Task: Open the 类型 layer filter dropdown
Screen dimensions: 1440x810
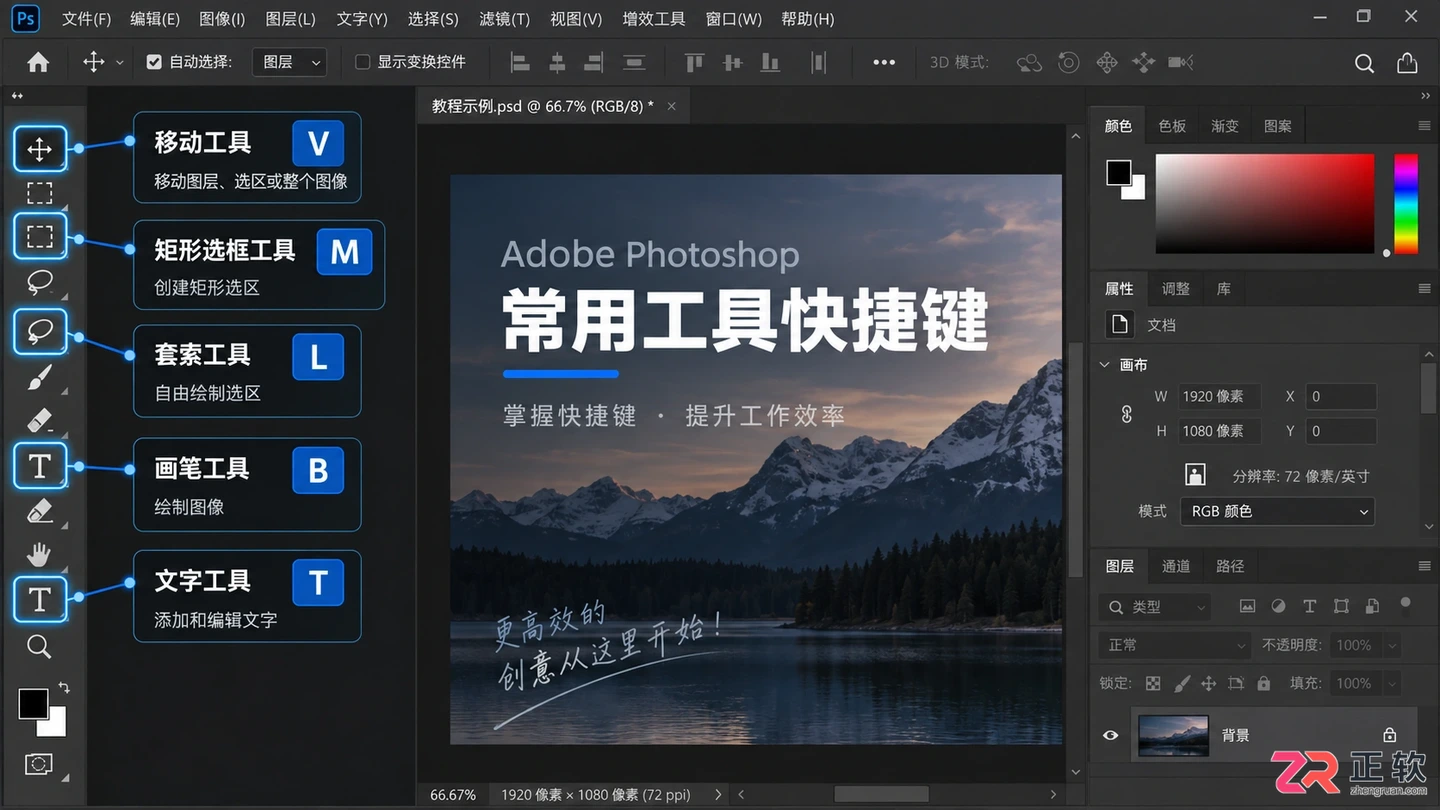Action: coord(1154,606)
